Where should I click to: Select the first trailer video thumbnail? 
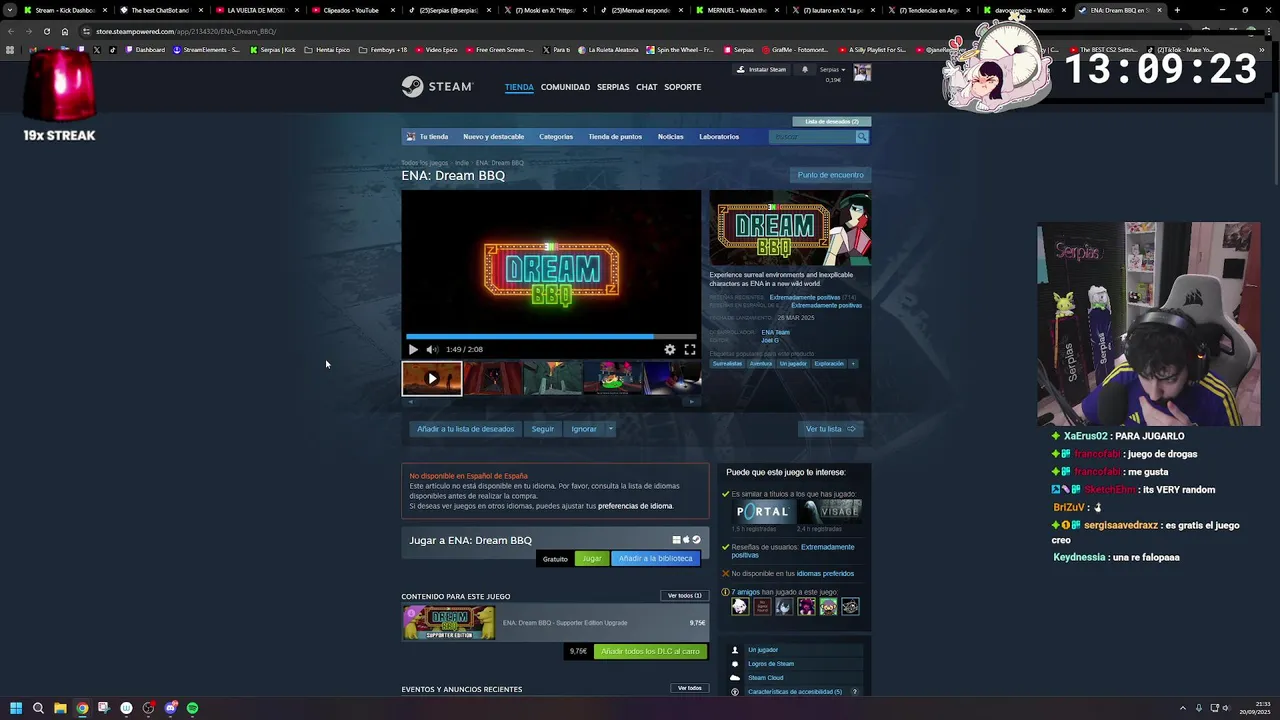coord(432,379)
